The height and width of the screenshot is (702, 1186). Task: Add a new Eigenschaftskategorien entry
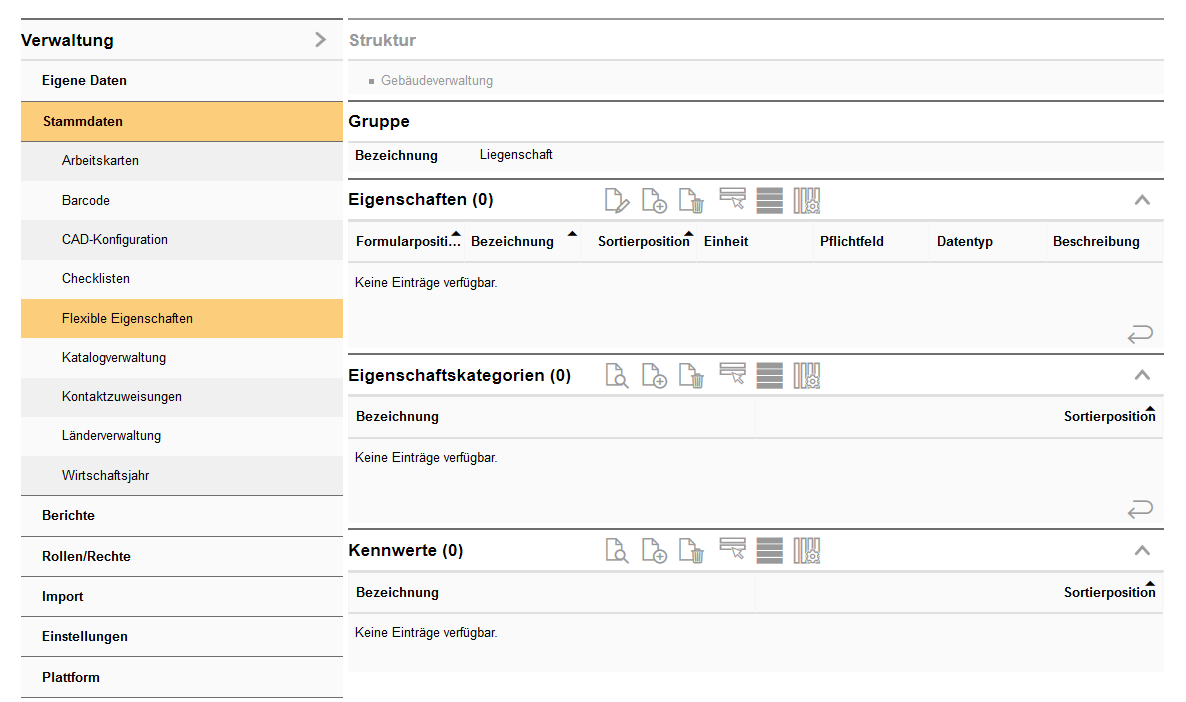pyautogui.click(x=654, y=376)
